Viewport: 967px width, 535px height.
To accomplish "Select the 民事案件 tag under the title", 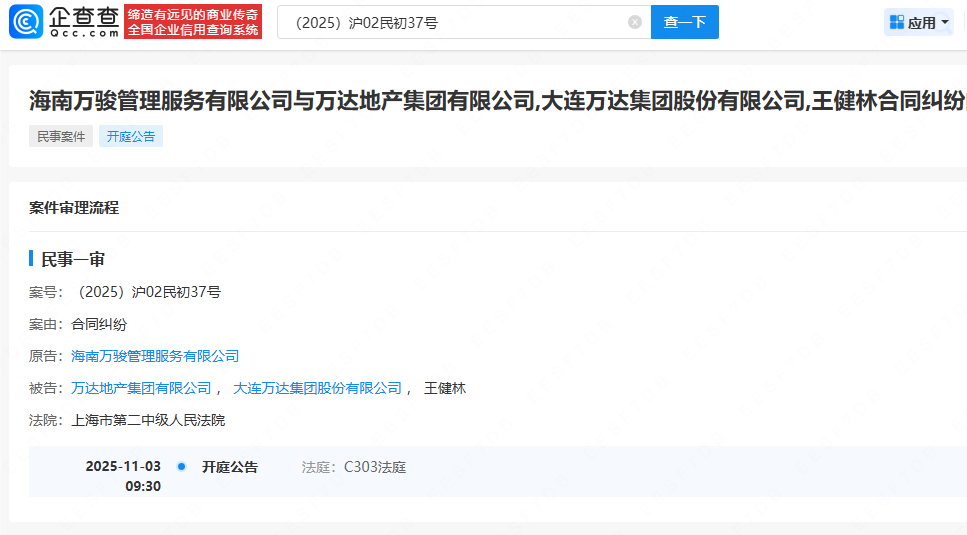I will [61, 137].
